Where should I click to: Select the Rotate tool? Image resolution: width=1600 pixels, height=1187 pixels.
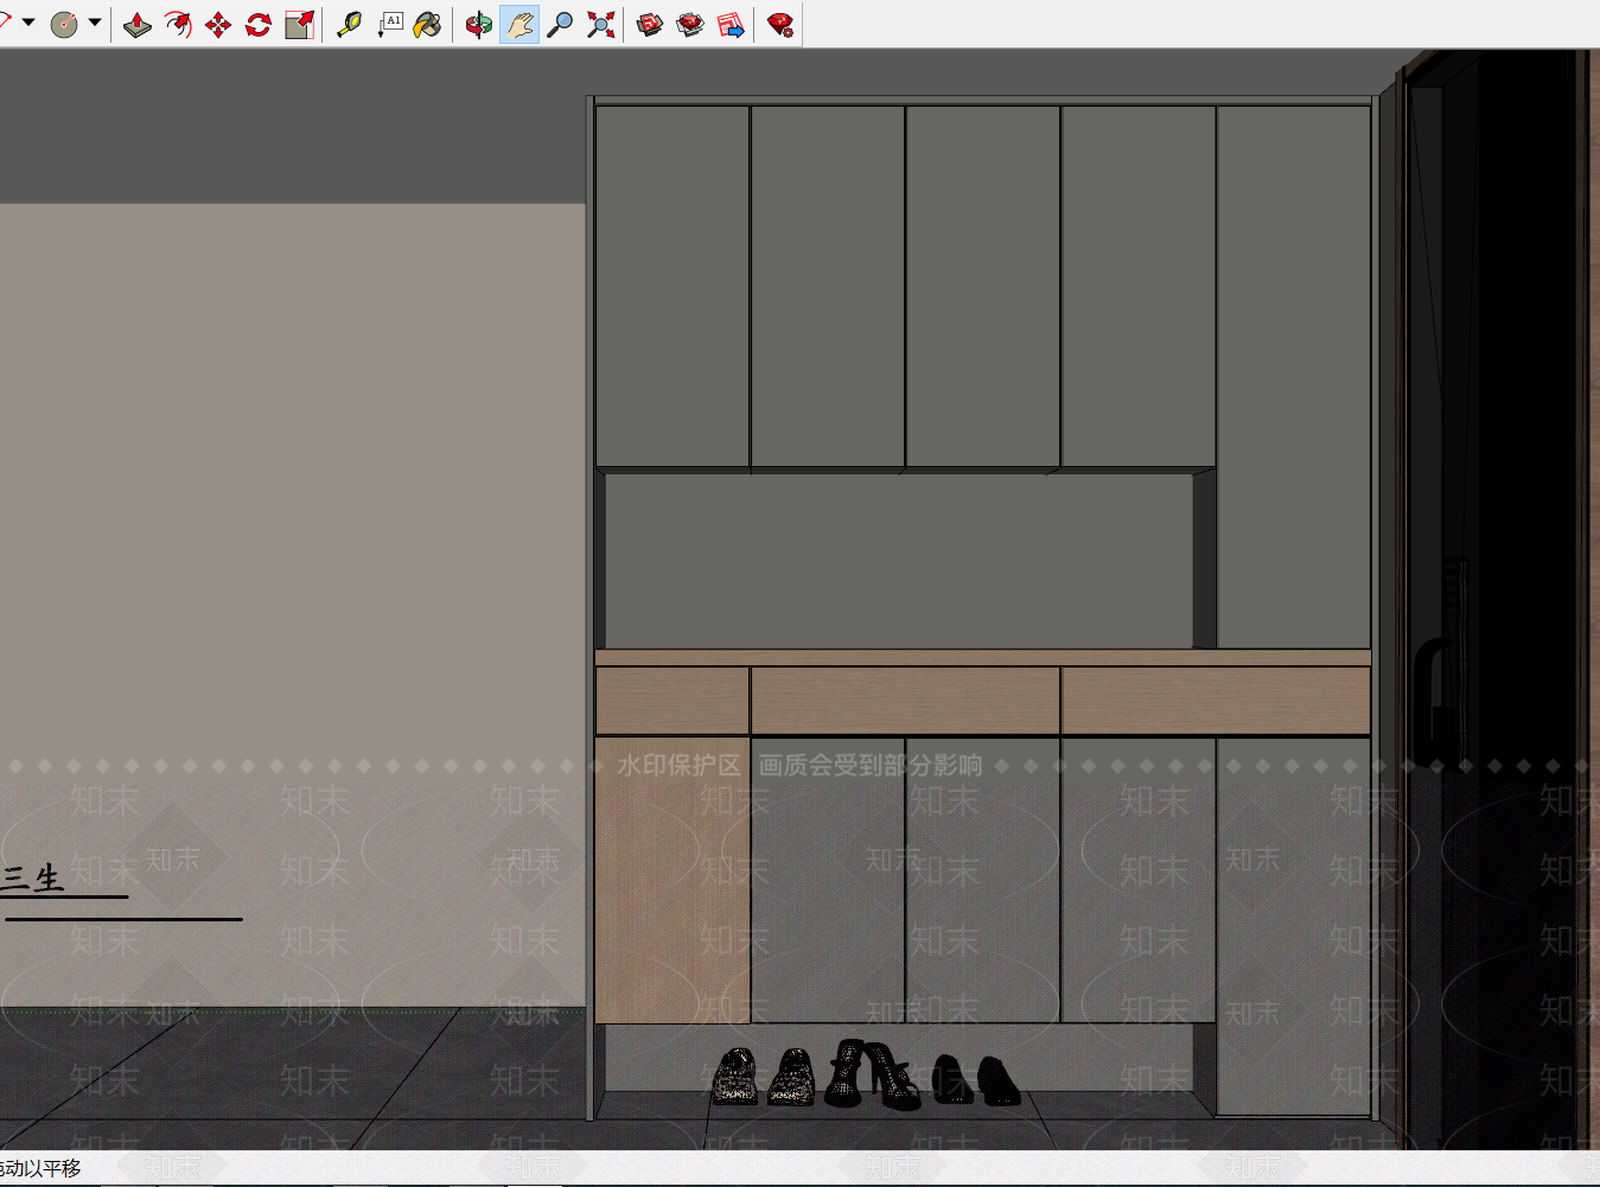[259, 25]
